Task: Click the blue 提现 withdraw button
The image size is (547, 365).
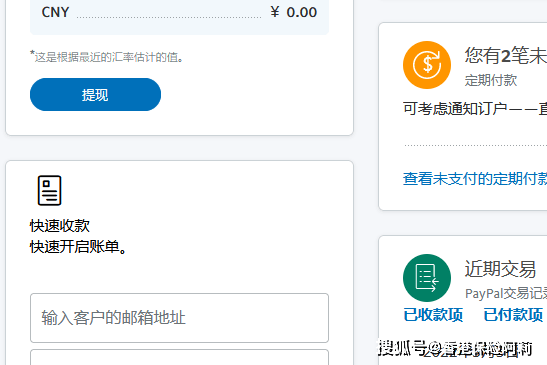Action: click(95, 95)
